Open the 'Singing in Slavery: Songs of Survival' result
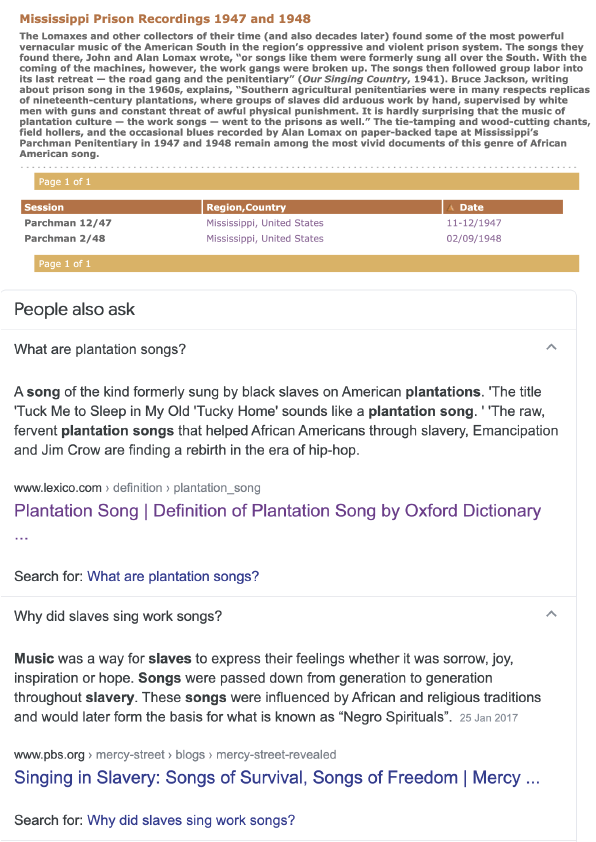This screenshot has height=842, width=596. (x=277, y=778)
